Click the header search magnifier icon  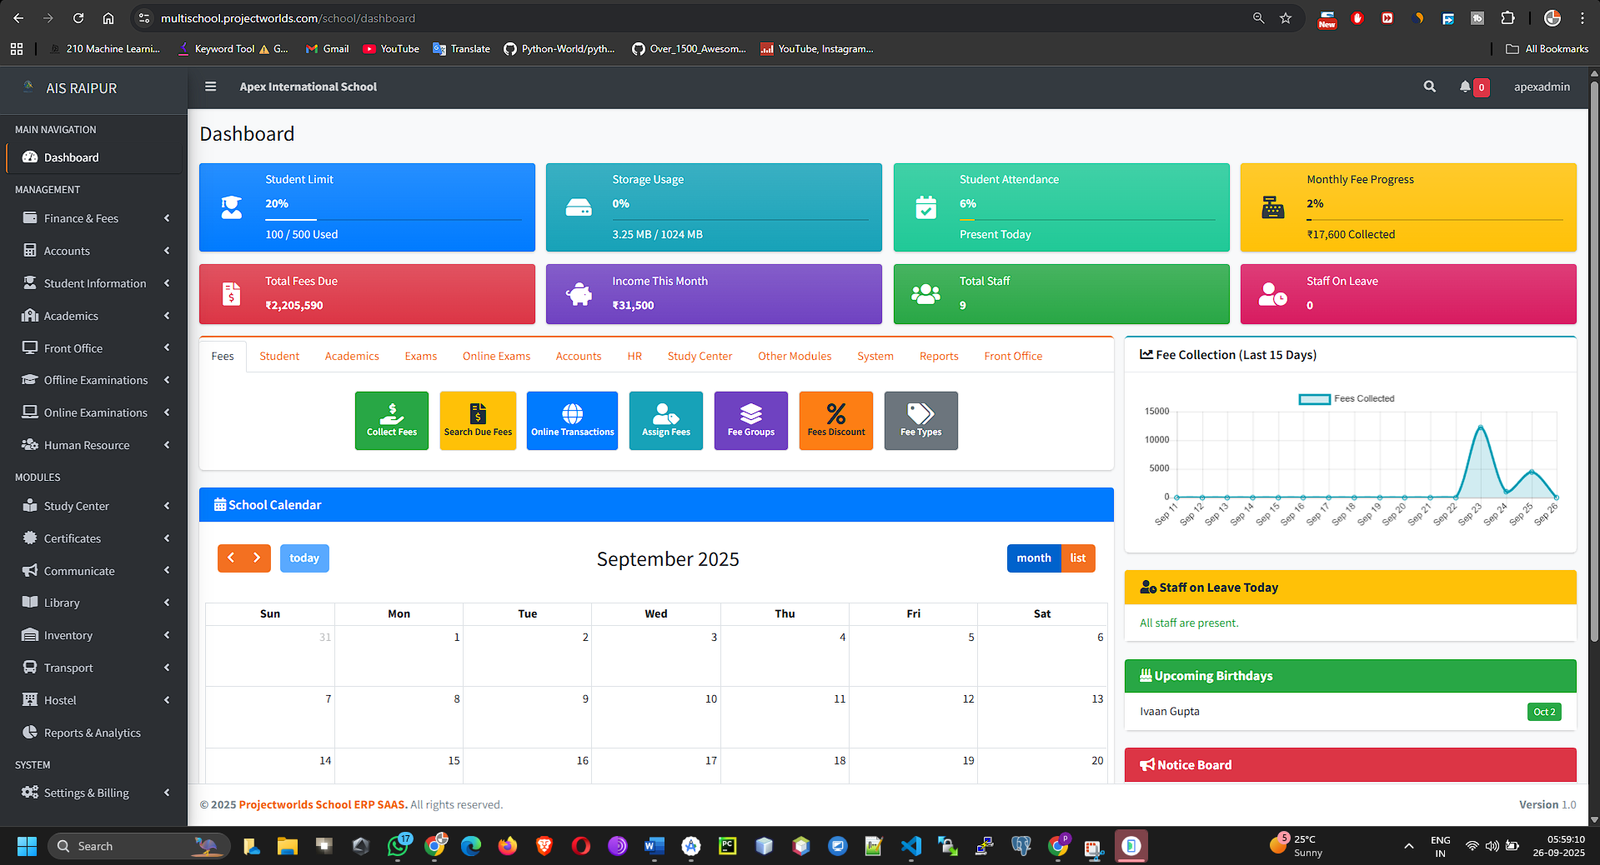(x=1429, y=87)
